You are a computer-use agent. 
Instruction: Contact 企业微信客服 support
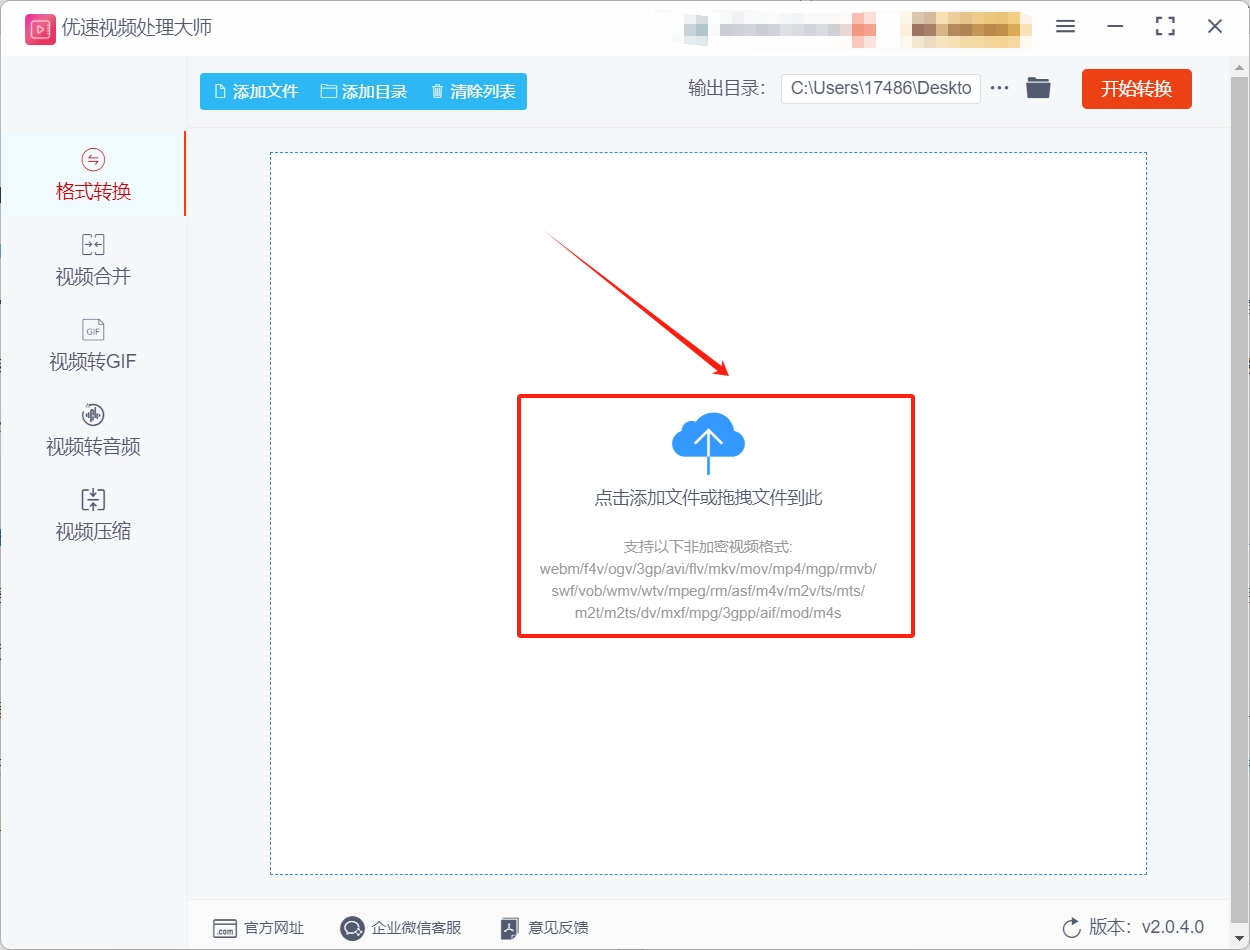(401, 928)
